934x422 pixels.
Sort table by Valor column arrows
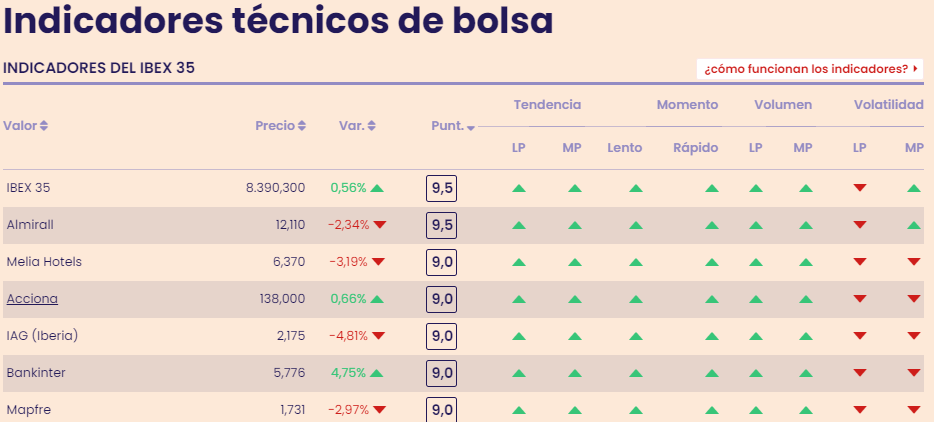pos(44,126)
